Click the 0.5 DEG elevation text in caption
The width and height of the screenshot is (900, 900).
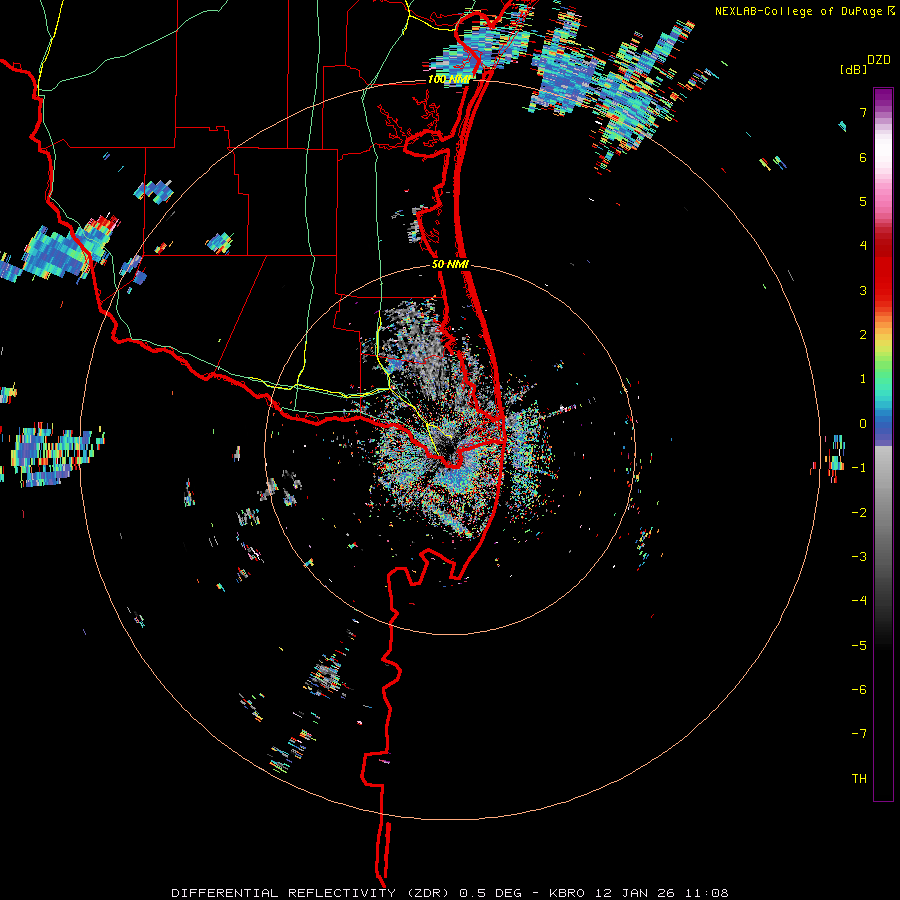click(x=490, y=893)
